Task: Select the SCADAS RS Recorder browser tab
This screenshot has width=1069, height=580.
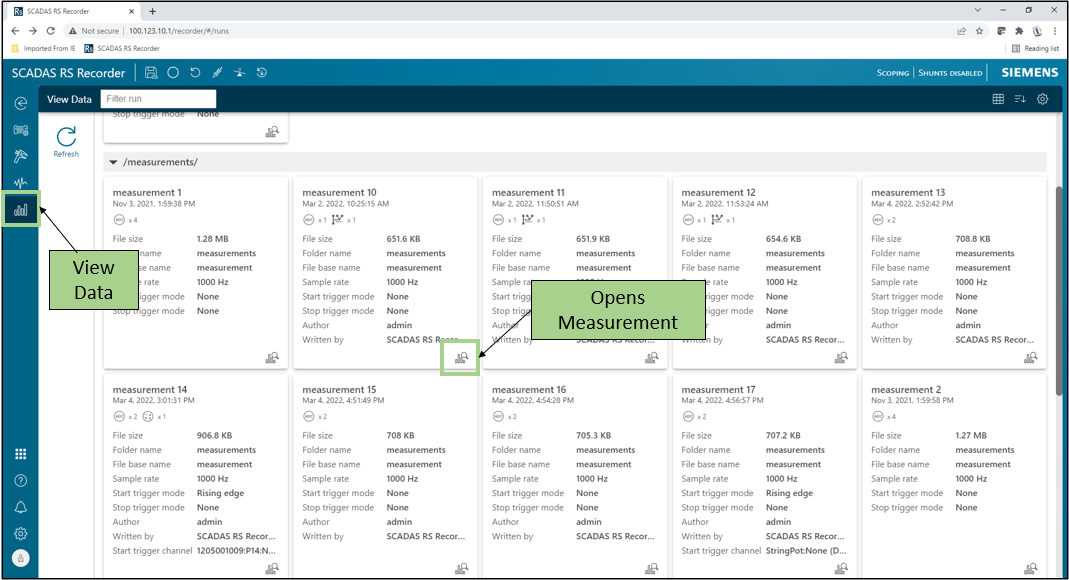Action: click(x=70, y=11)
